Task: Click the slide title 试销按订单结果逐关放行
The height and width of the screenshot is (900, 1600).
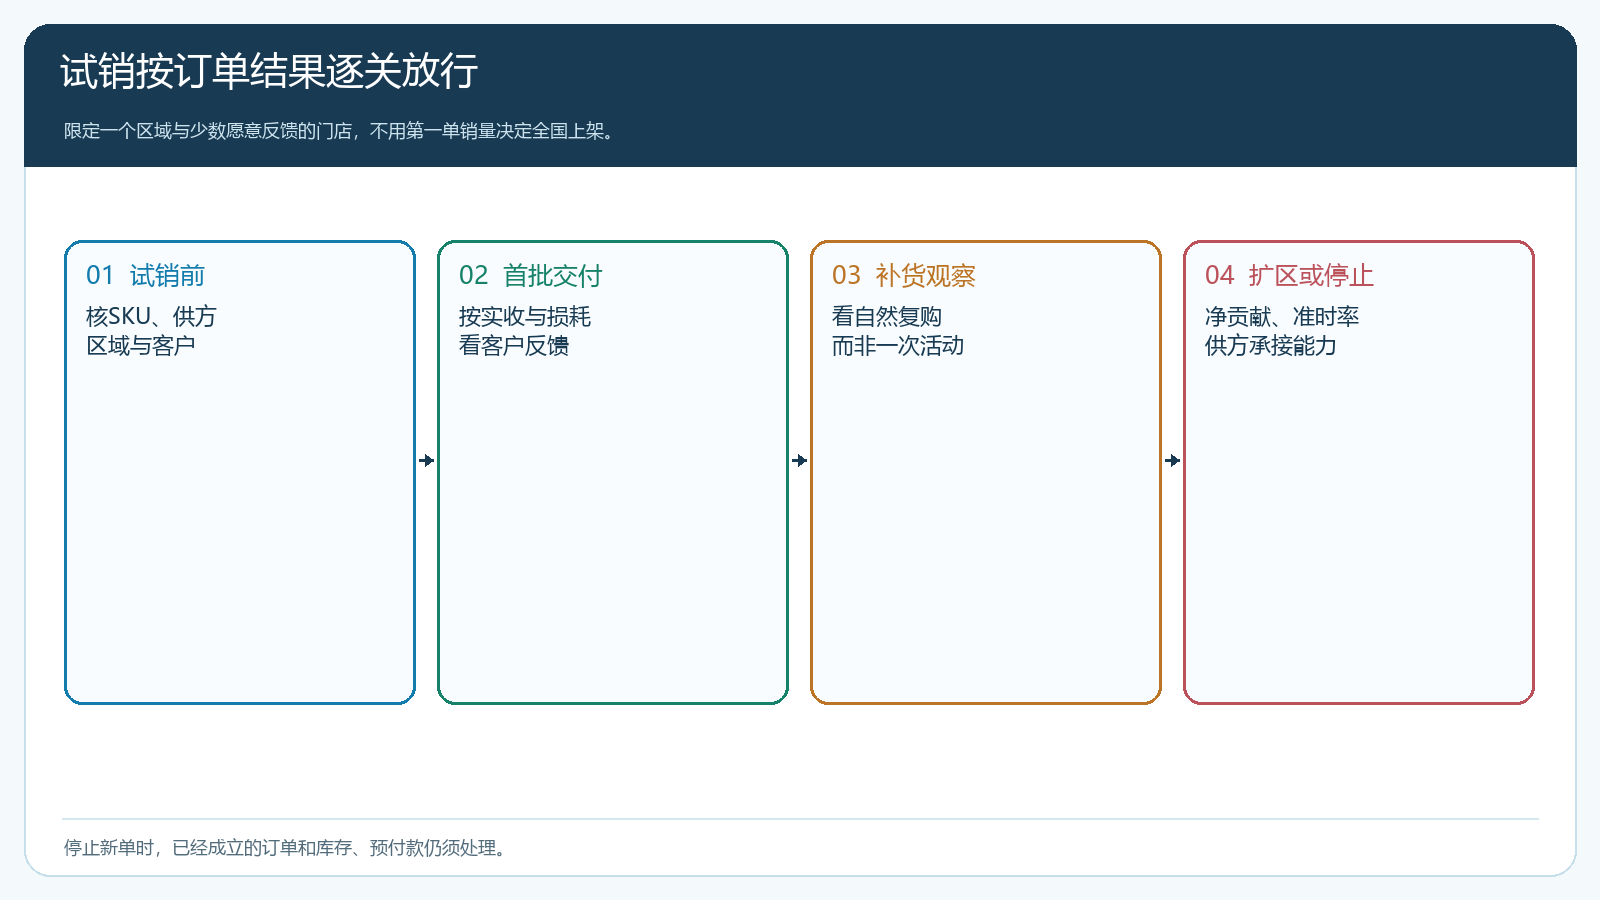Action: tap(269, 72)
